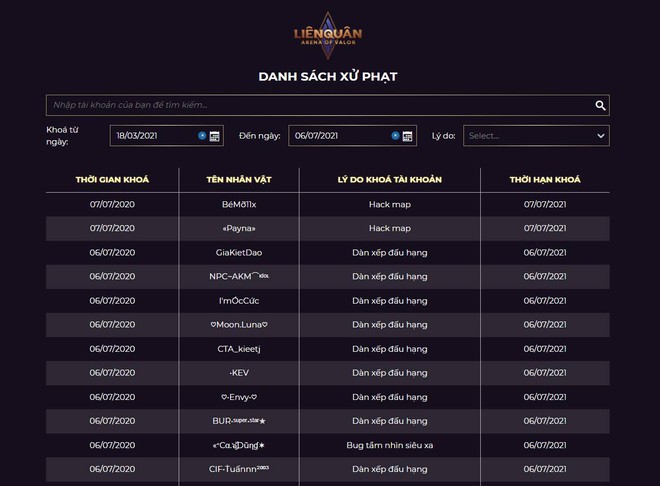Click the magnifier search icon
Viewport: 660px width, 486px height.
(600, 105)
